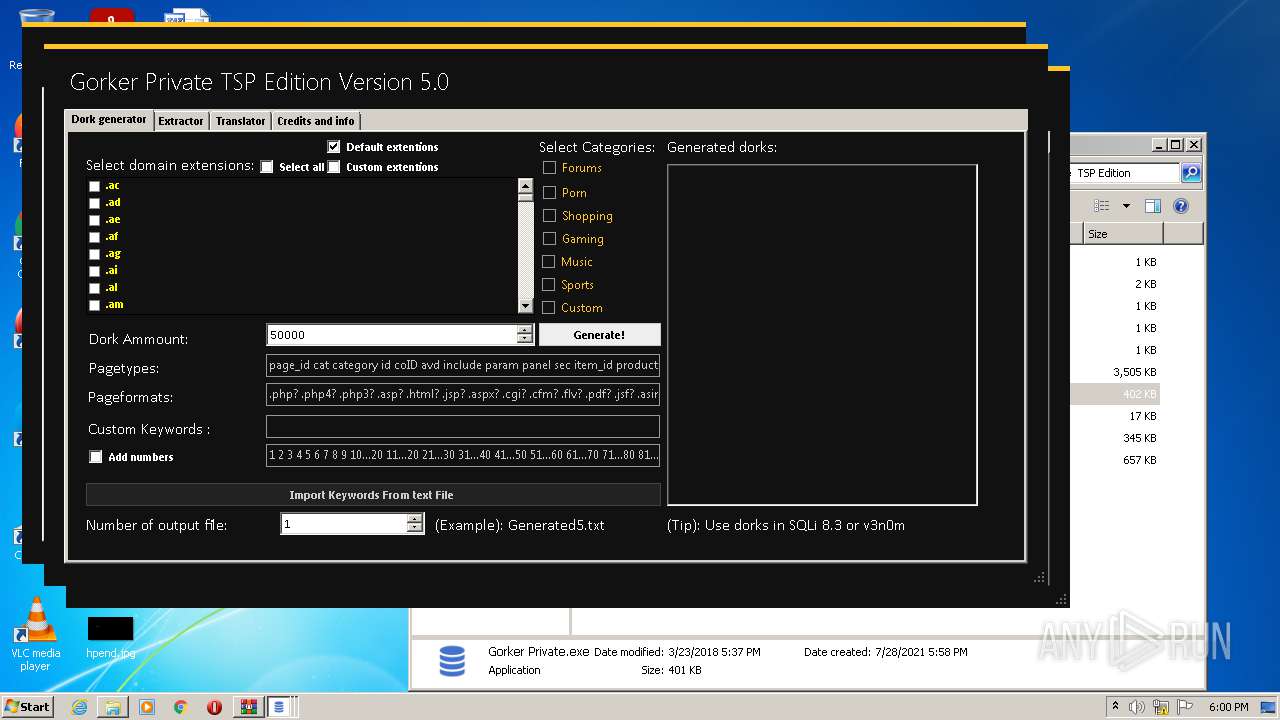This screenshot has width=1280, height=720.
Task: Select the Music category checkbox
Action: 549,261
